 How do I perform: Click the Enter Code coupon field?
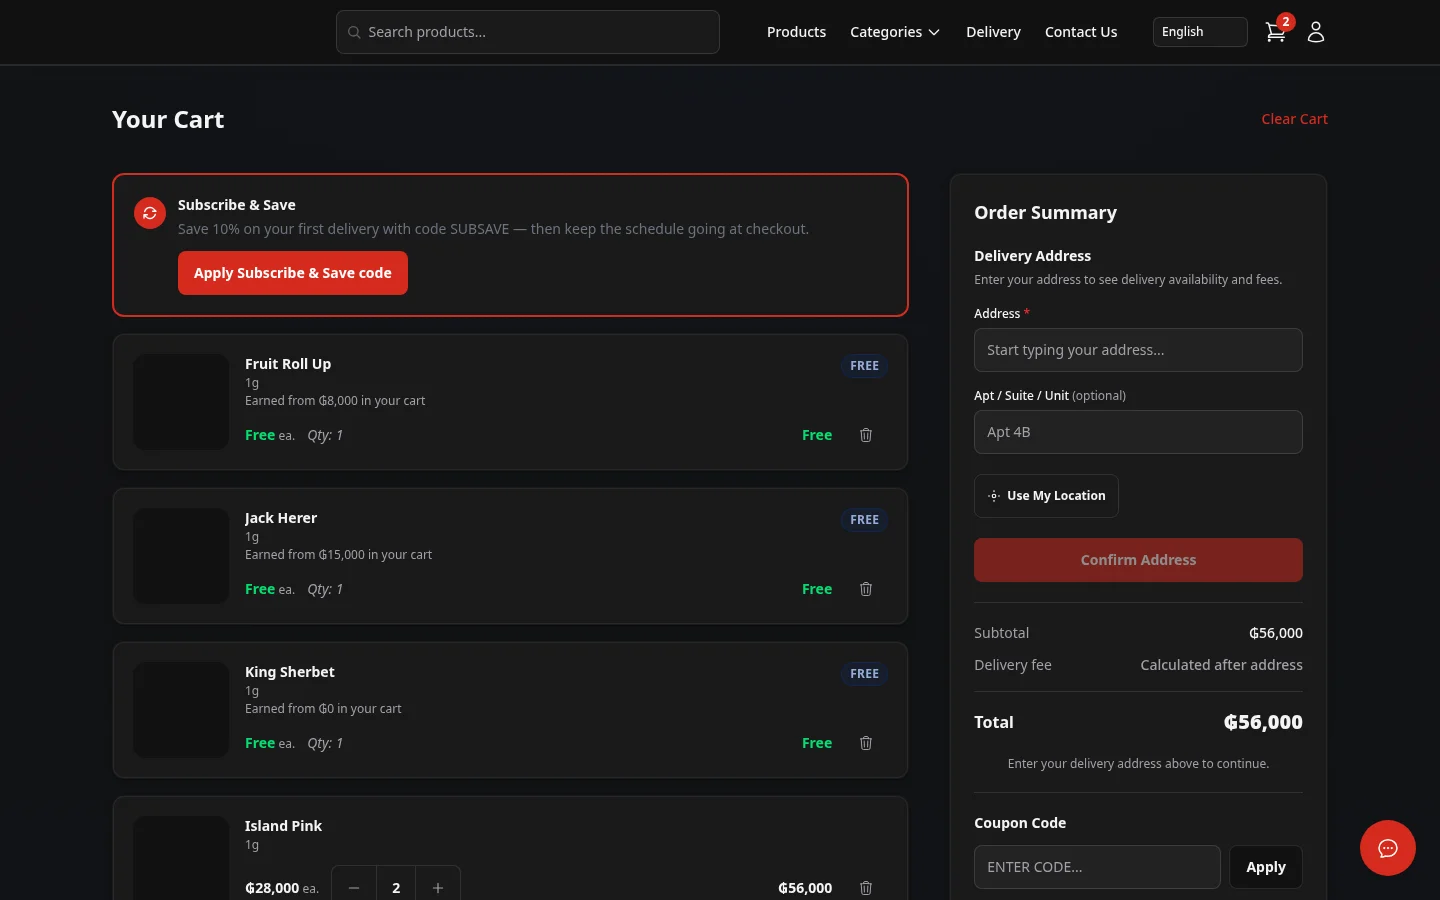click(1097, 867)
